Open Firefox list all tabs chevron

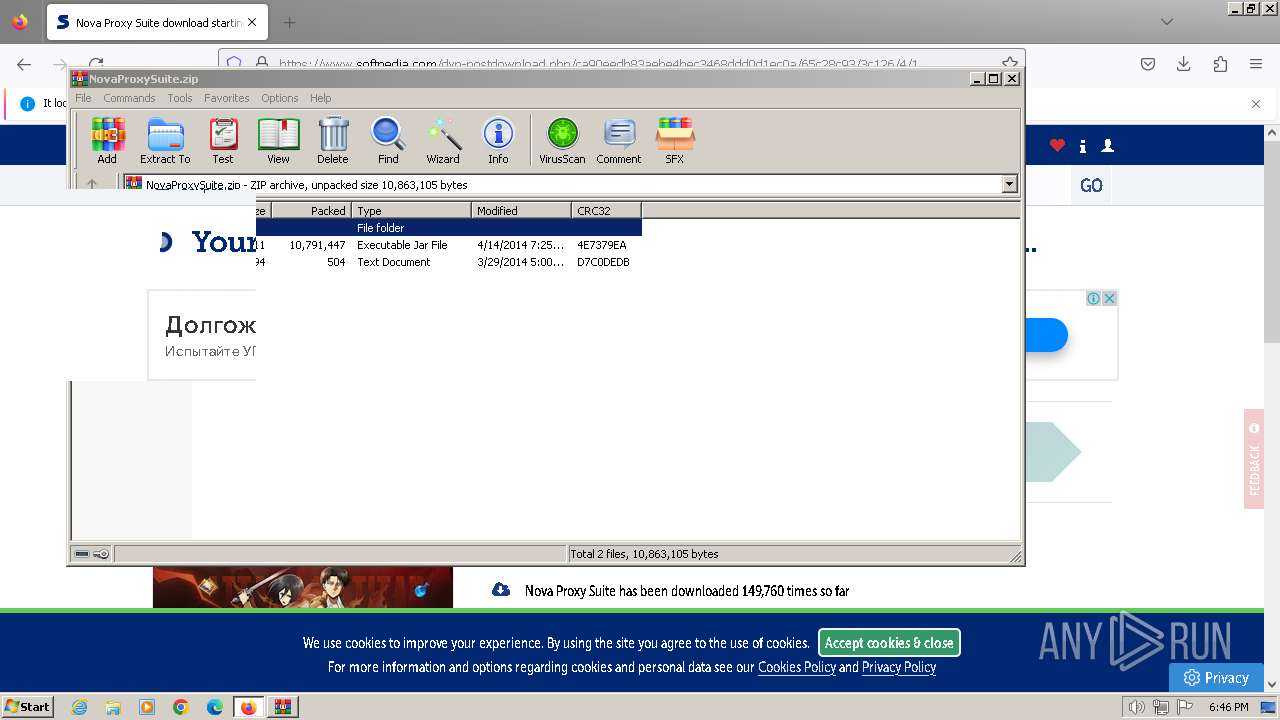click(1167, 22)
